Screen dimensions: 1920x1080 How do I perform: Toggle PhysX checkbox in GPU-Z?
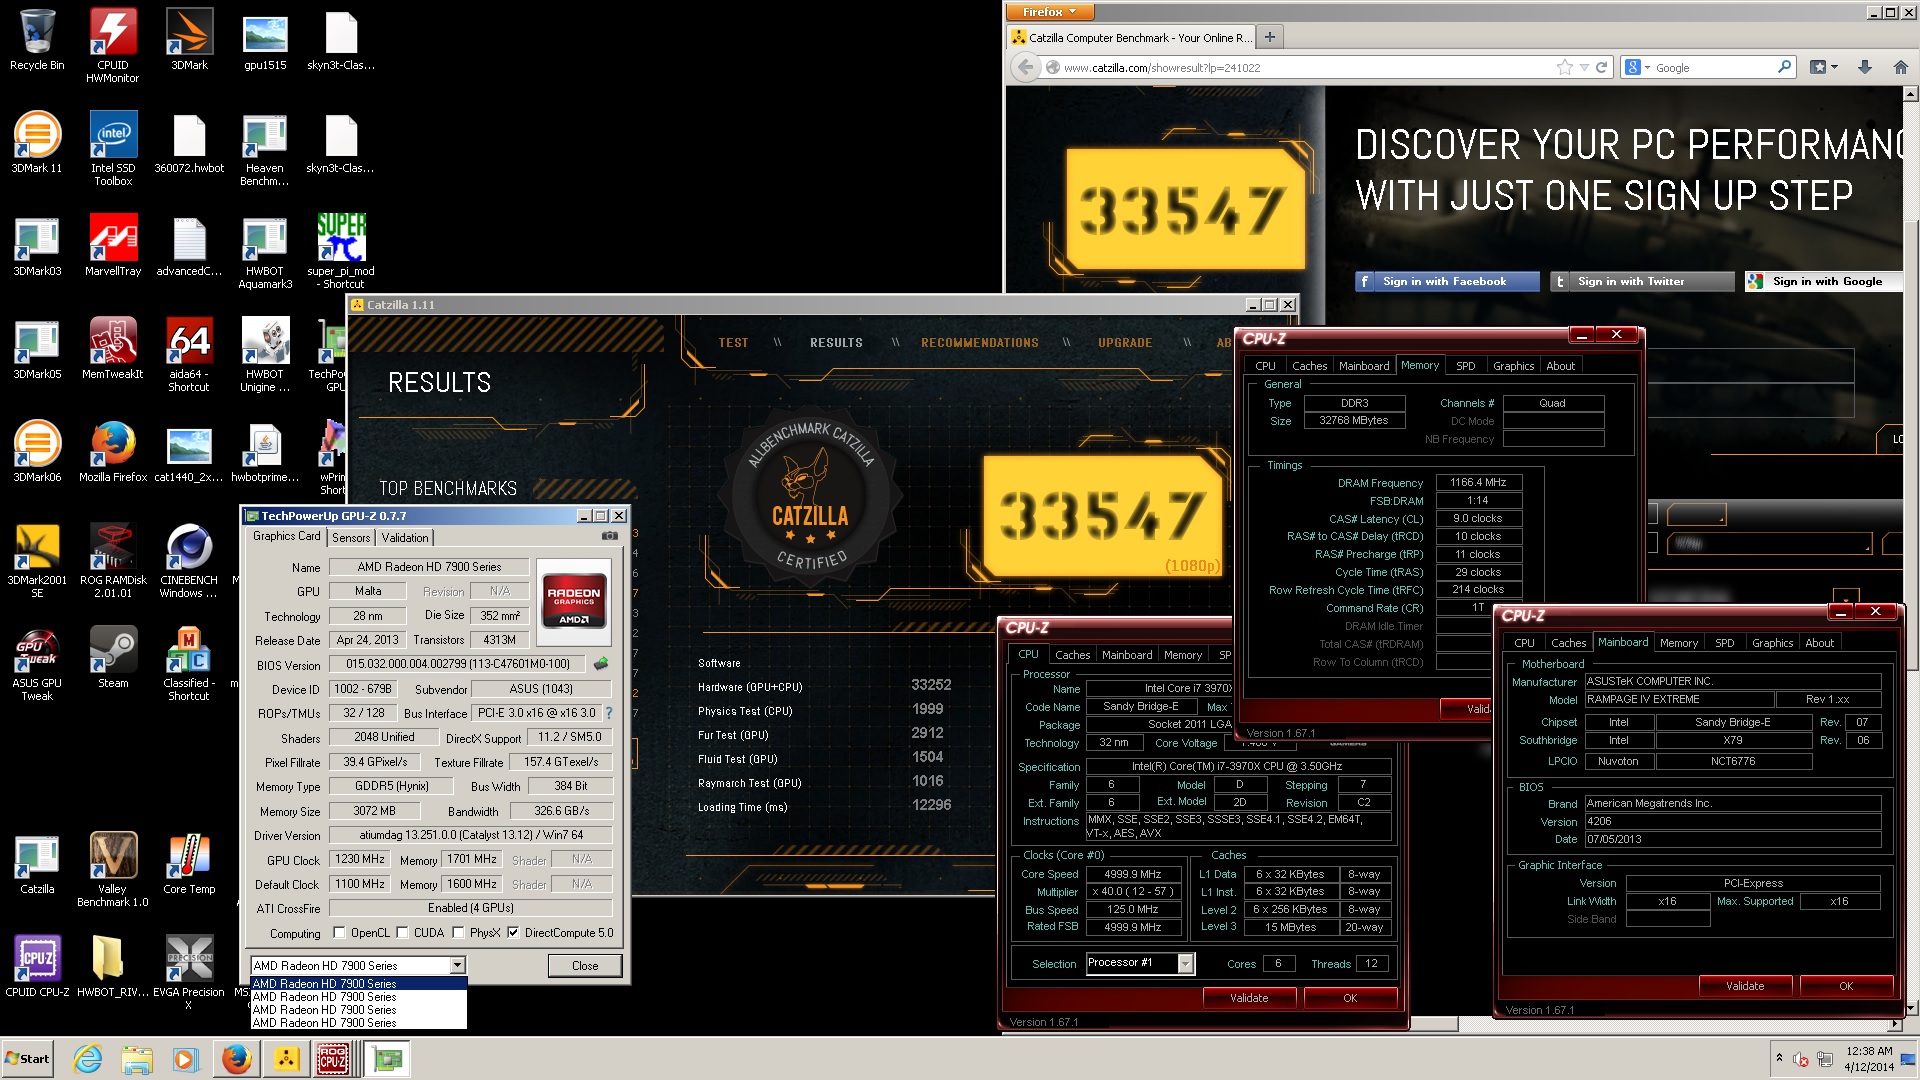(458, 933)
